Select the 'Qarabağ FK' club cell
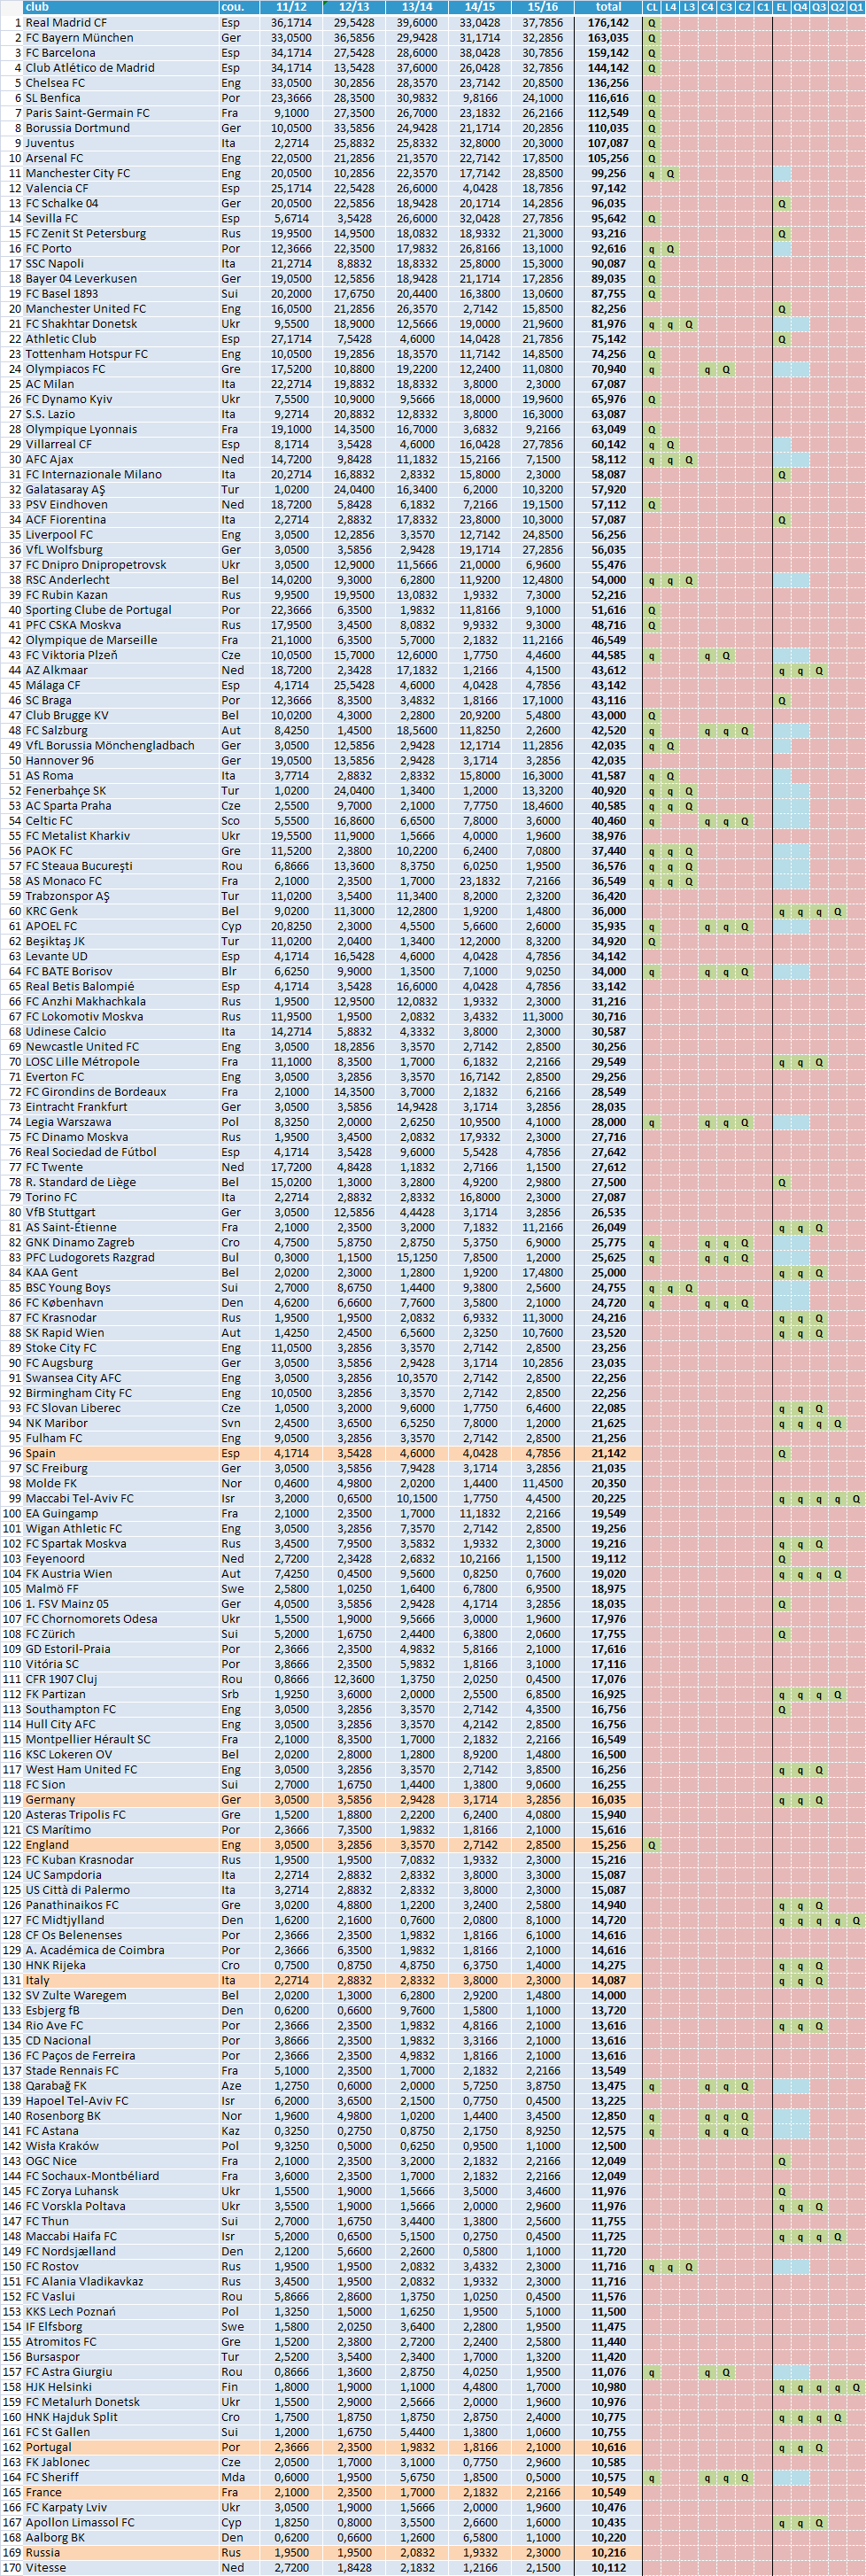The height and width of the screenshot is (2576, 866). [x=120, y=2085]
